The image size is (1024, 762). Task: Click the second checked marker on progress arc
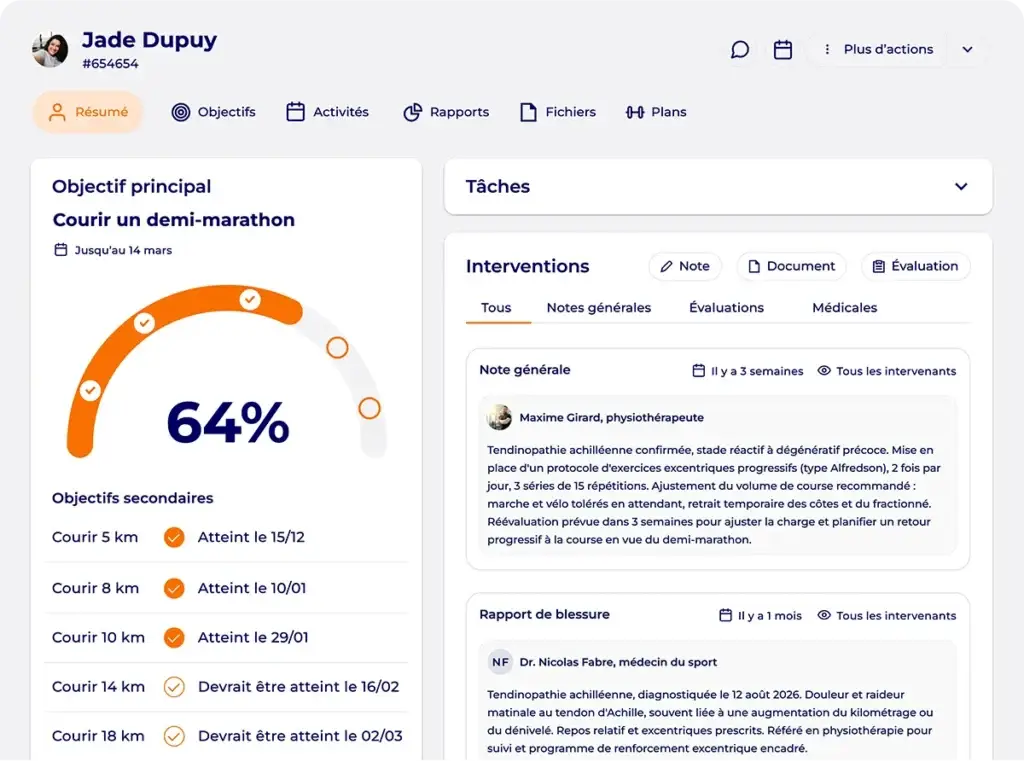tap(144, 323)
